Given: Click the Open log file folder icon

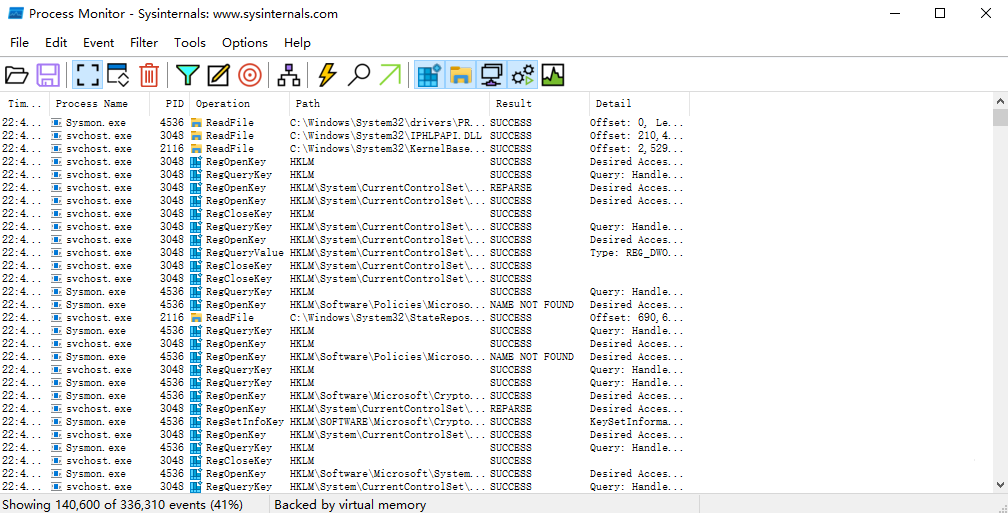Looking at the screenshot, I should pos(17,75).
